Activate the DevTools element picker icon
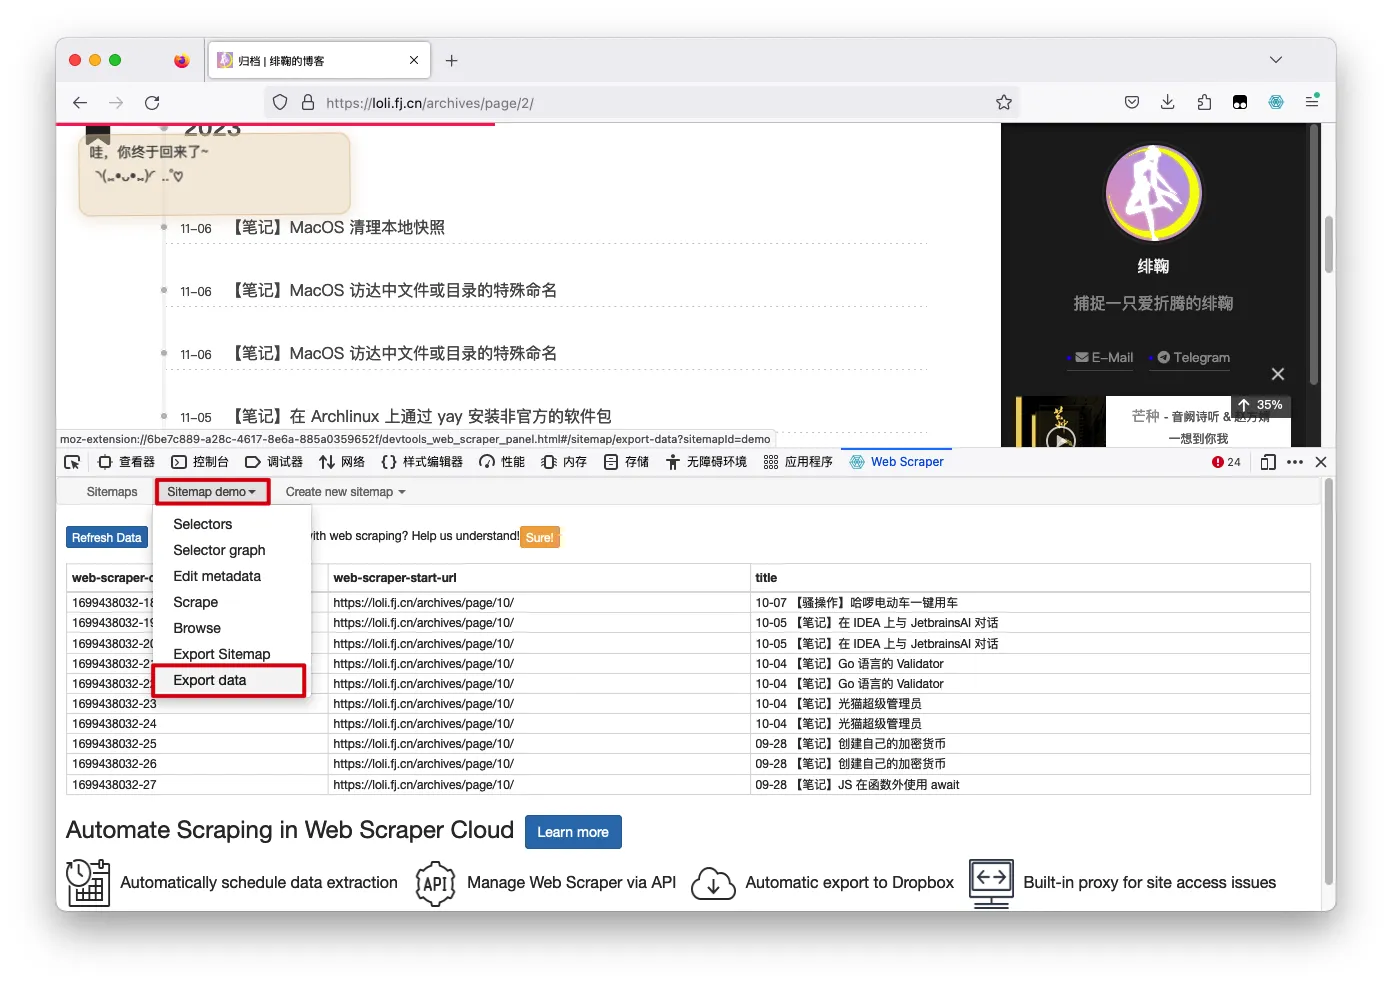1392x985 pixels. (x=72, y=462)
